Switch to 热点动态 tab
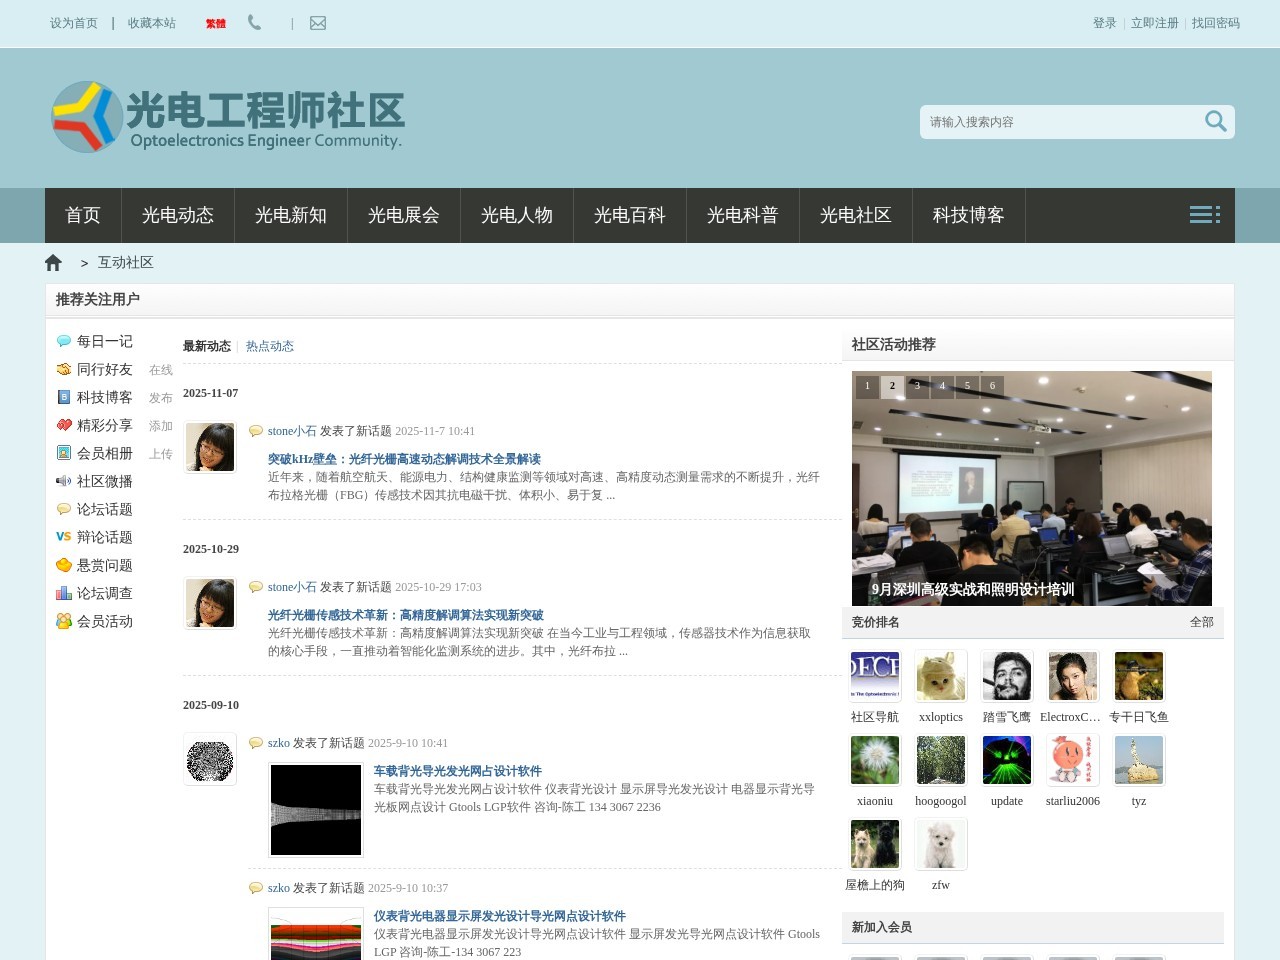This screenshot has width=1280, height=960. (x=269, y=346)
